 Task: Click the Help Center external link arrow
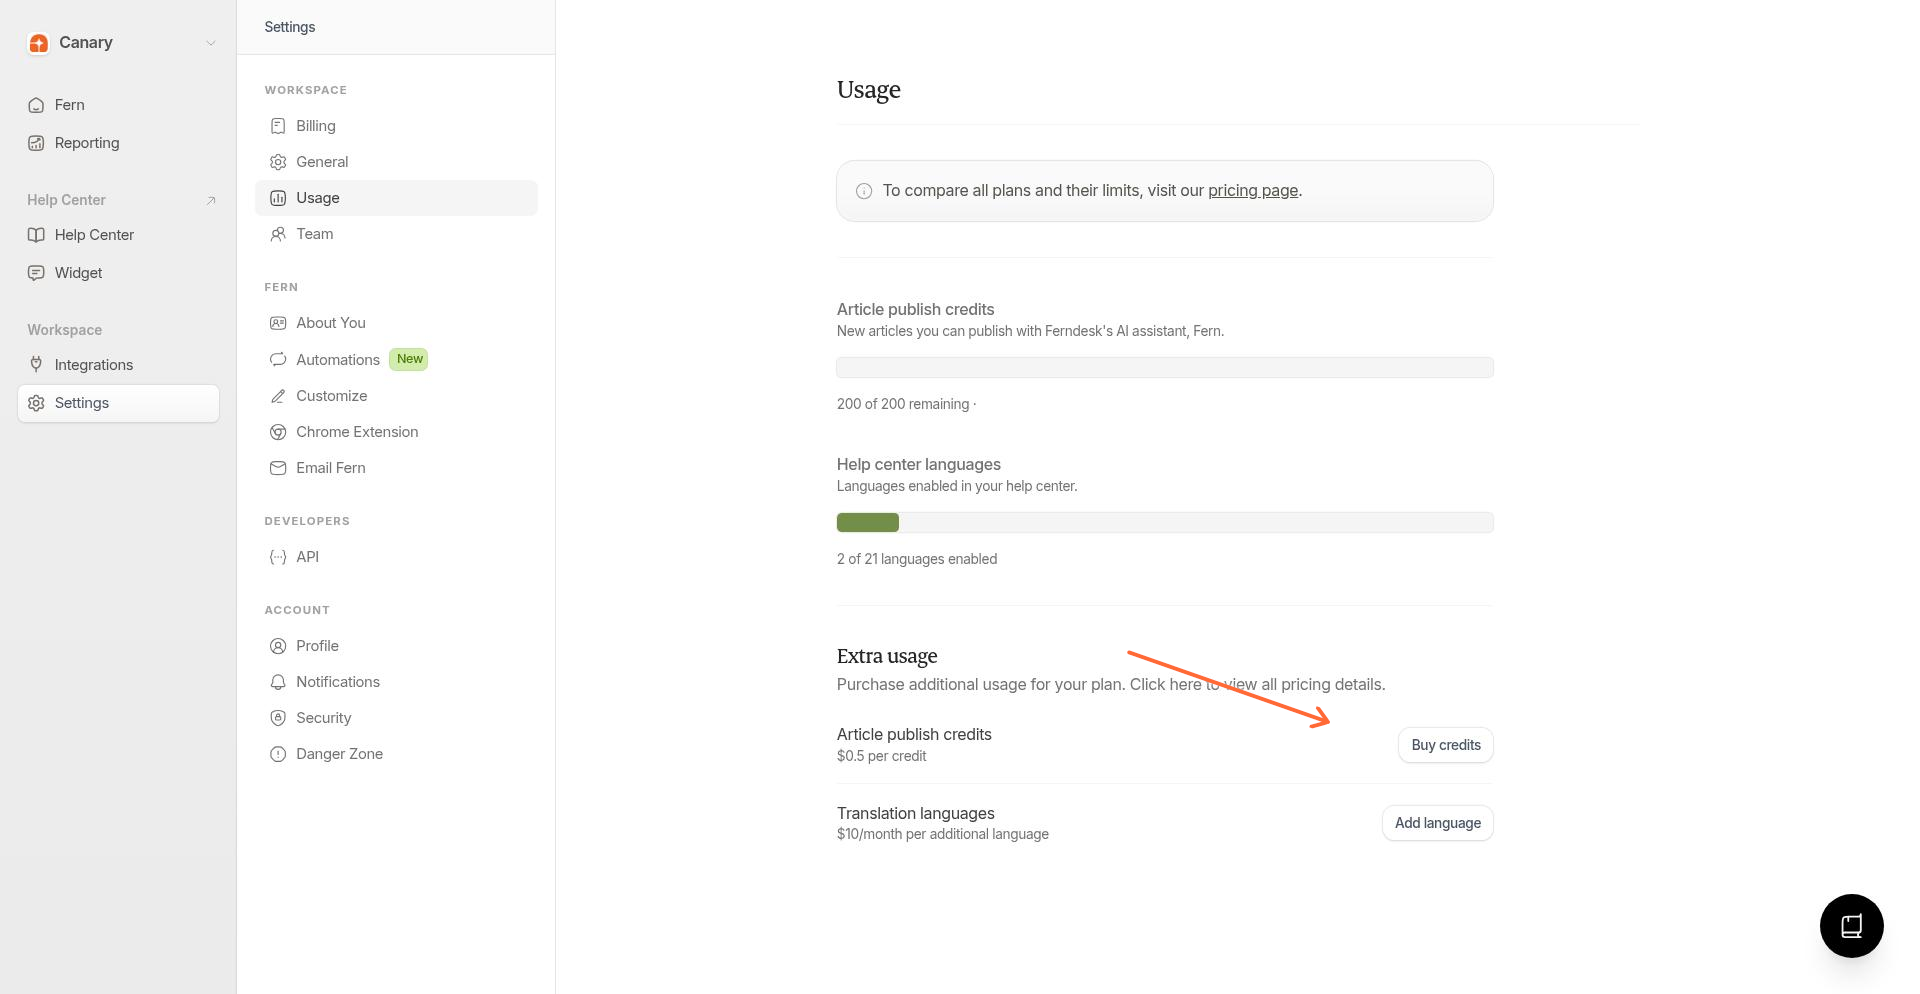(x=210, y=200)
